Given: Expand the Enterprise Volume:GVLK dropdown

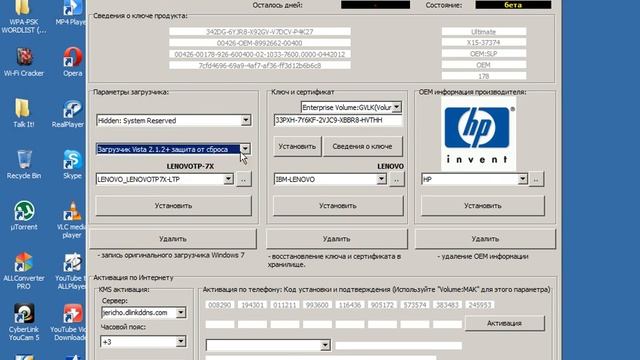Looking at the screenshot, I should click(396, 107).
